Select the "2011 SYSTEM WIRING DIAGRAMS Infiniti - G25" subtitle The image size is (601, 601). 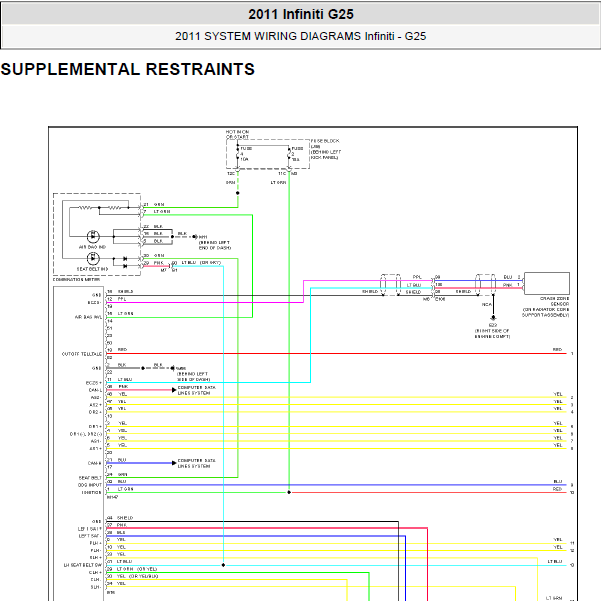pos(300,36)
